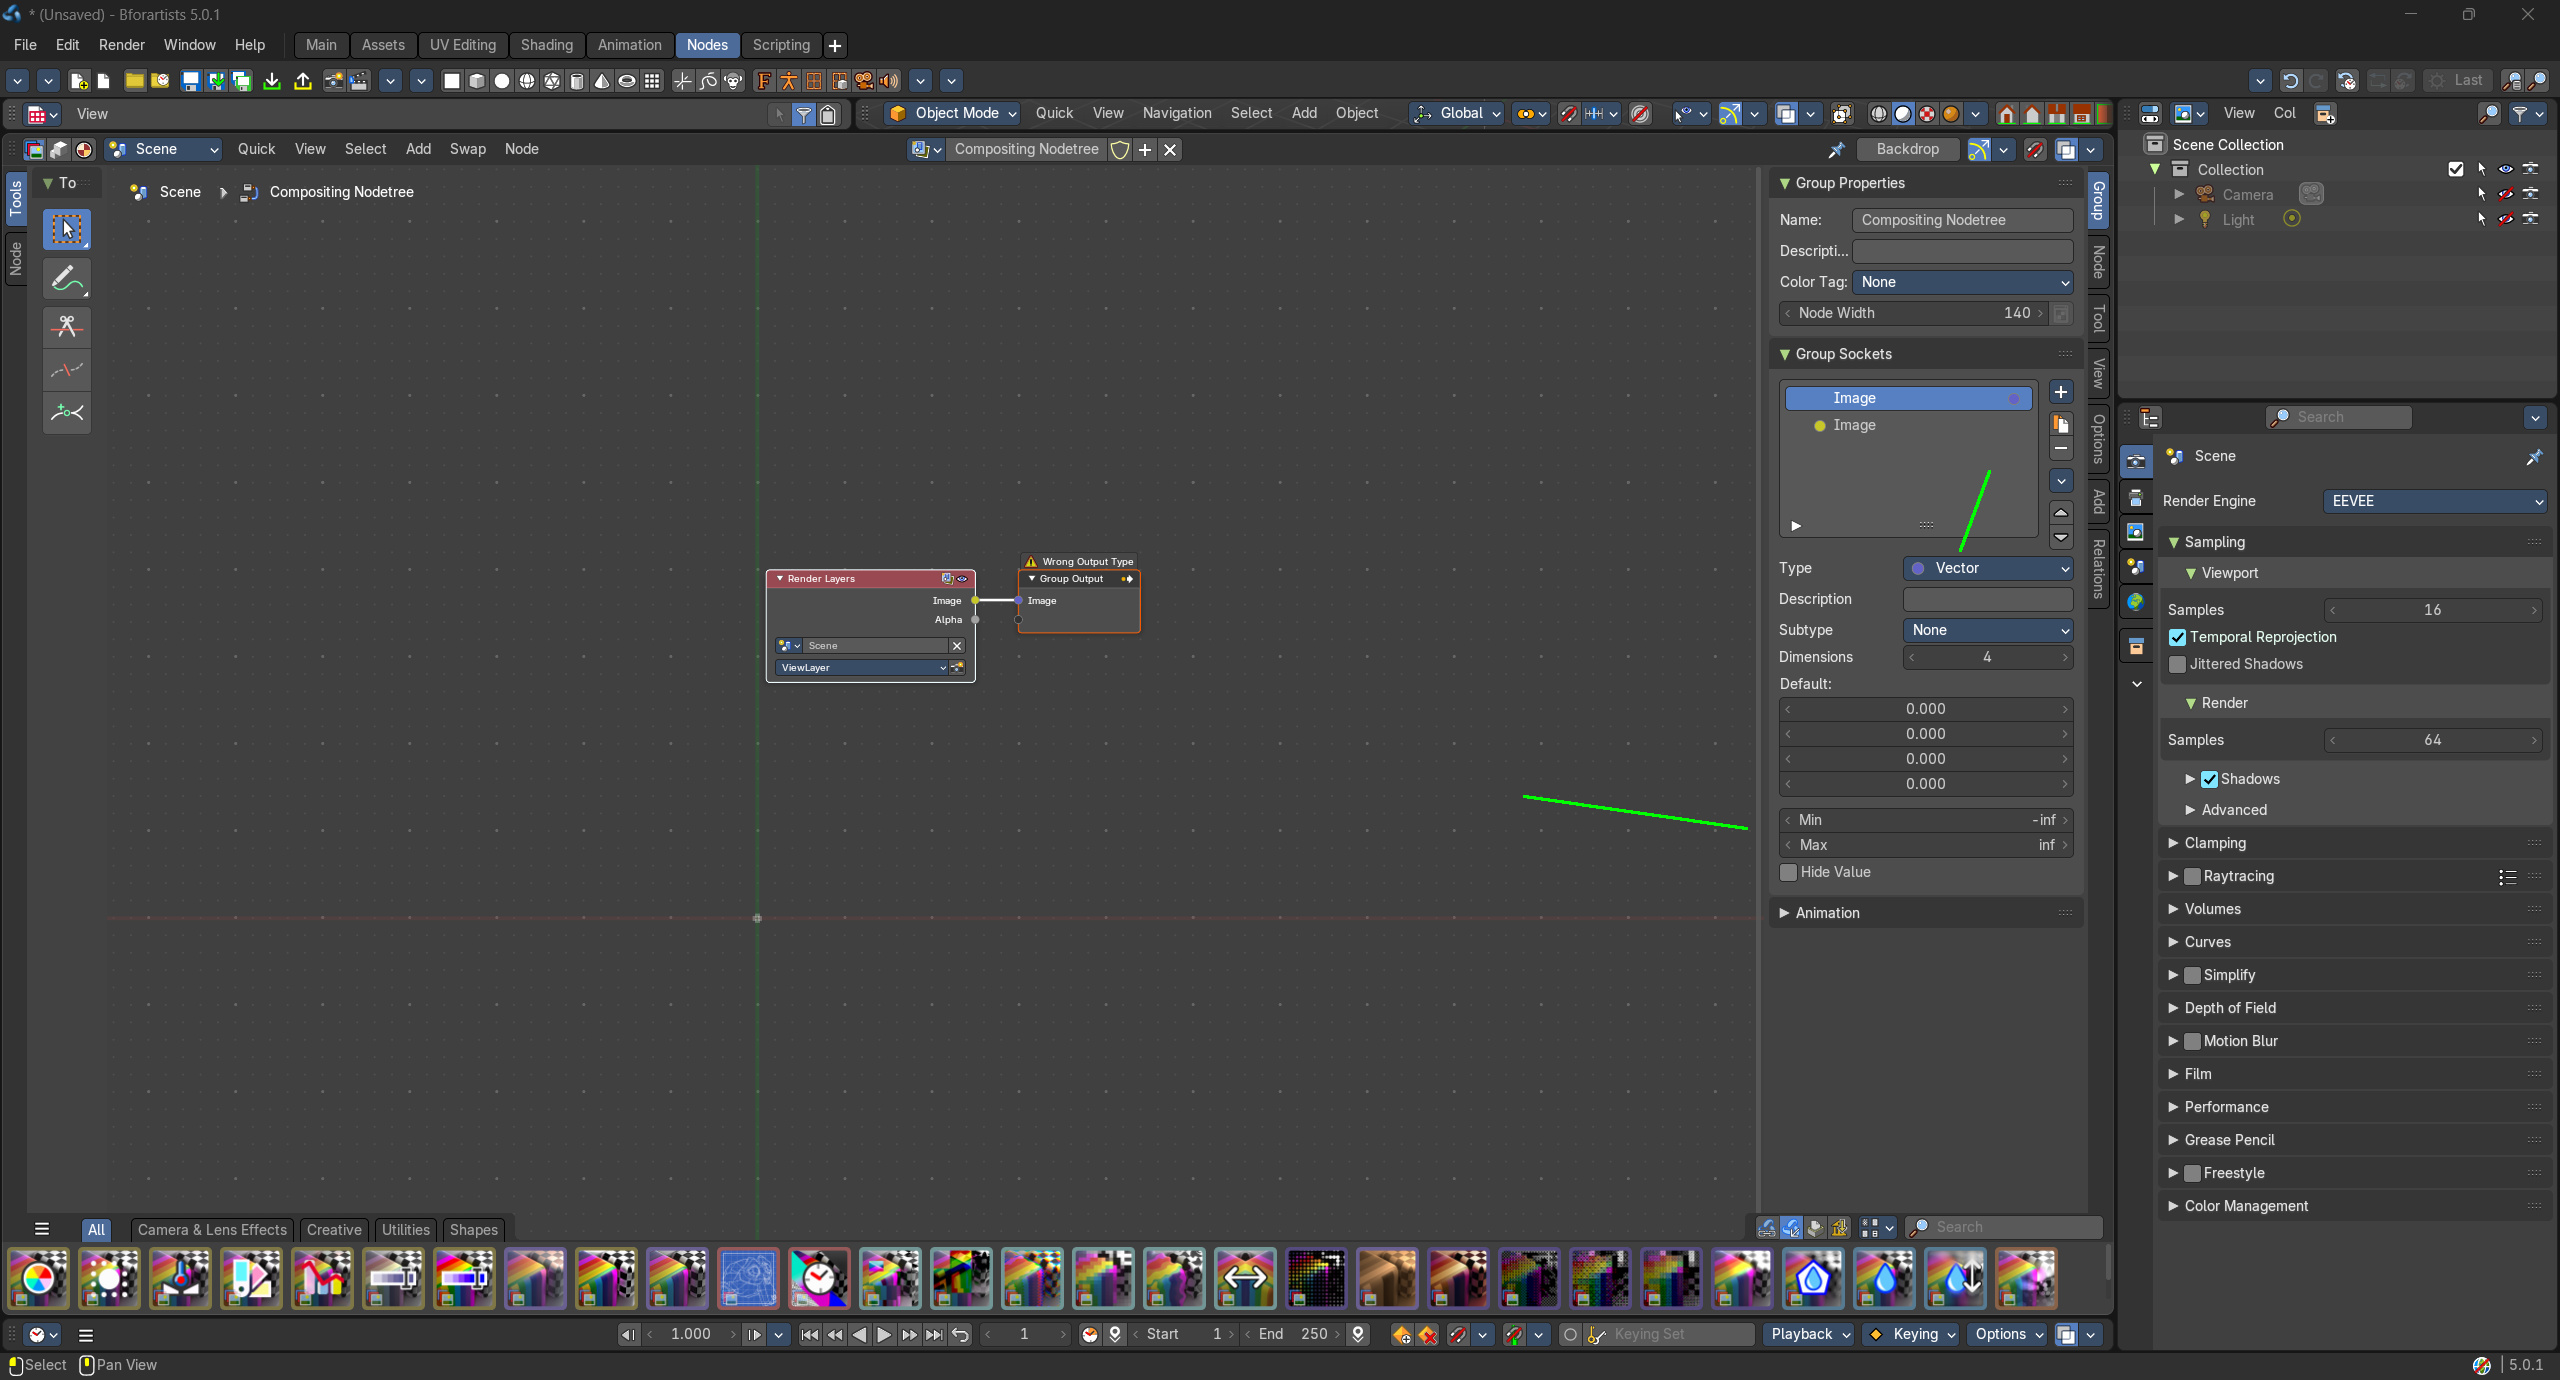Screen dimensions: 2560x1380
Task: Select the Links Cut scissors tool
Action: (67, 327)
